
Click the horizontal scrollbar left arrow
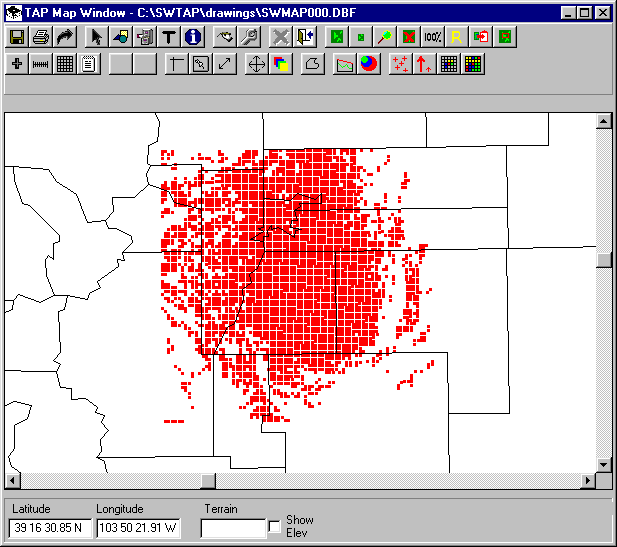pyautogui.click(x=13, y=480)
